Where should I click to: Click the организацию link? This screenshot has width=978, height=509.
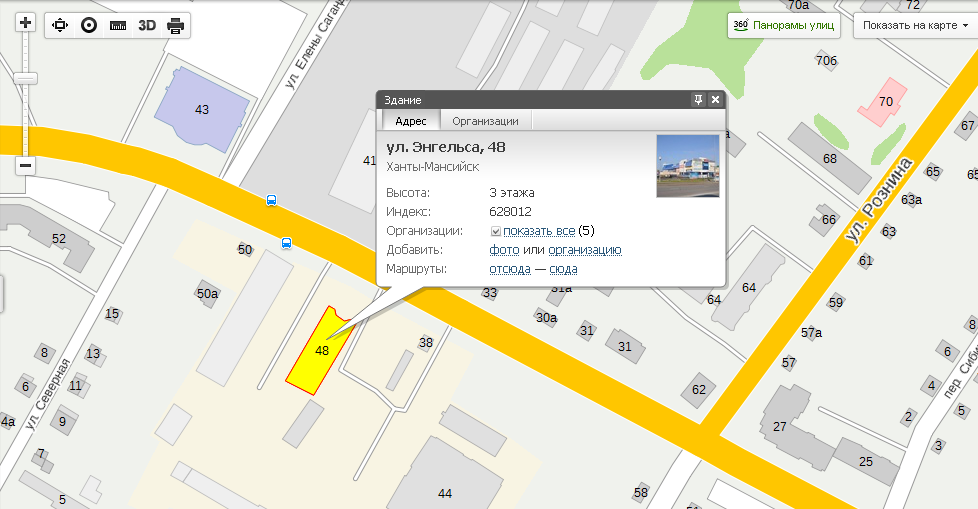[585, 250]
